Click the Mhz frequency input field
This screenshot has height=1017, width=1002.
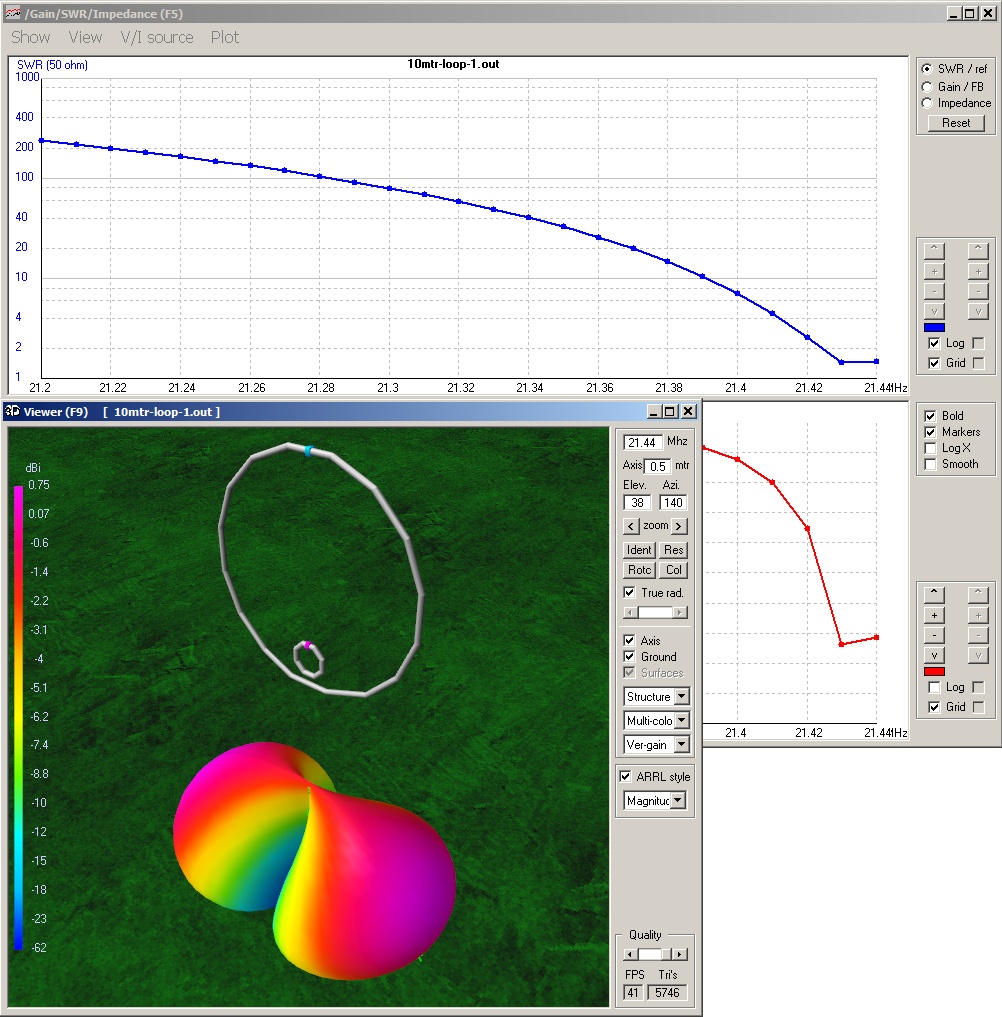click(642, 442)
